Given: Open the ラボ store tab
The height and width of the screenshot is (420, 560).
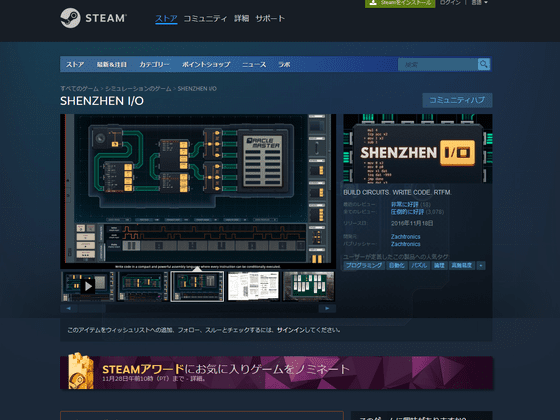Looking at the screenshot, I should pos(284,65).
